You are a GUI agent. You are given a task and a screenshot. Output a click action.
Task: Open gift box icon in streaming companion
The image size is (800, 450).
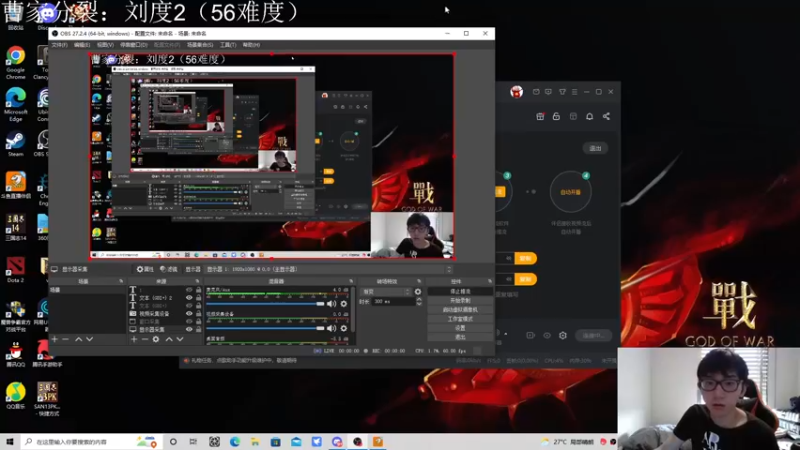[x=540, y=116]
